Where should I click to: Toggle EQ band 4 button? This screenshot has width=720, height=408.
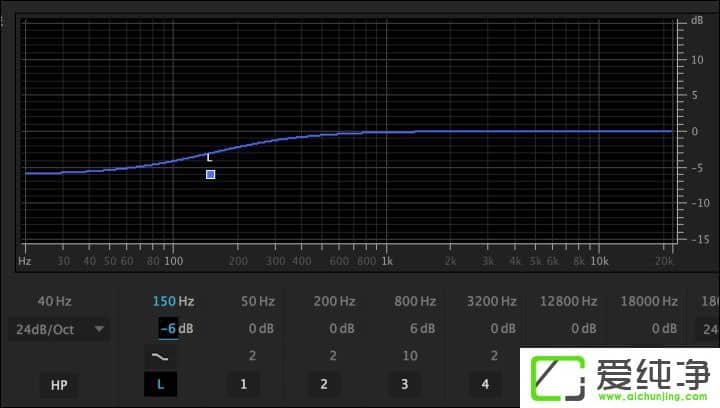click(x=485, y=384)
